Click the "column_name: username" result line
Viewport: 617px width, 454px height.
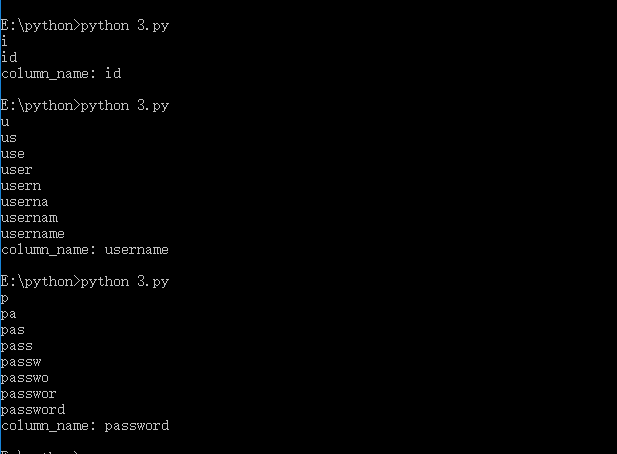(85, 249)
